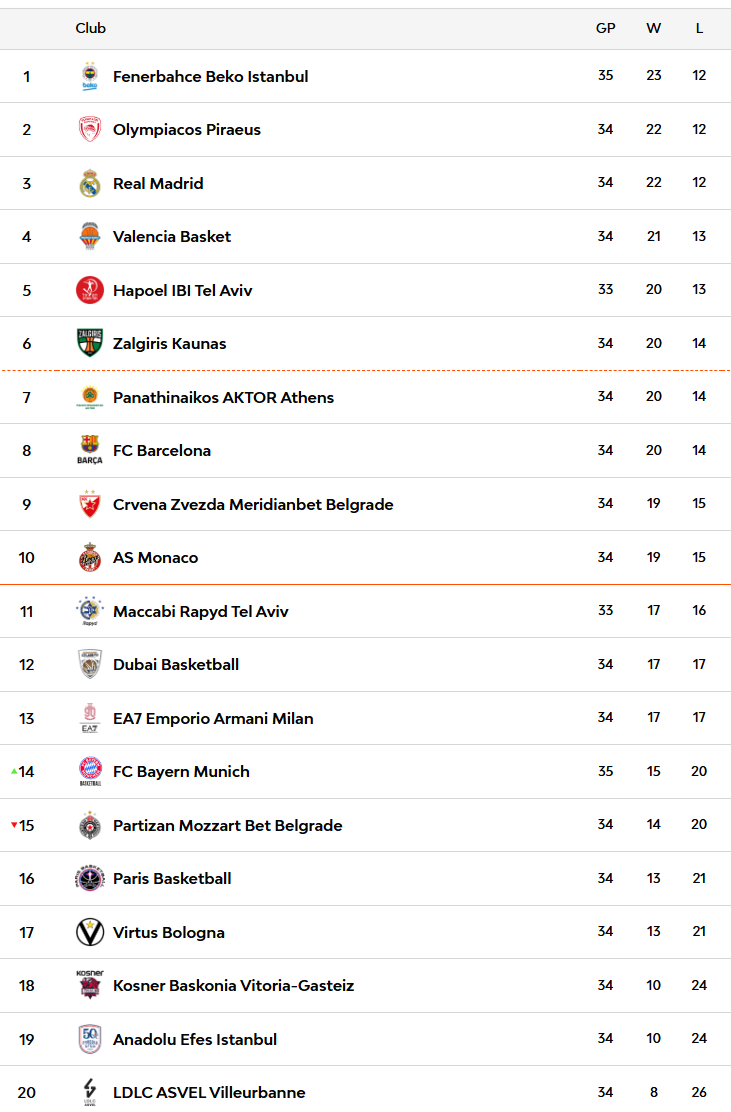
Task: Click the Real Madrid crest icon
Action: 90,184
